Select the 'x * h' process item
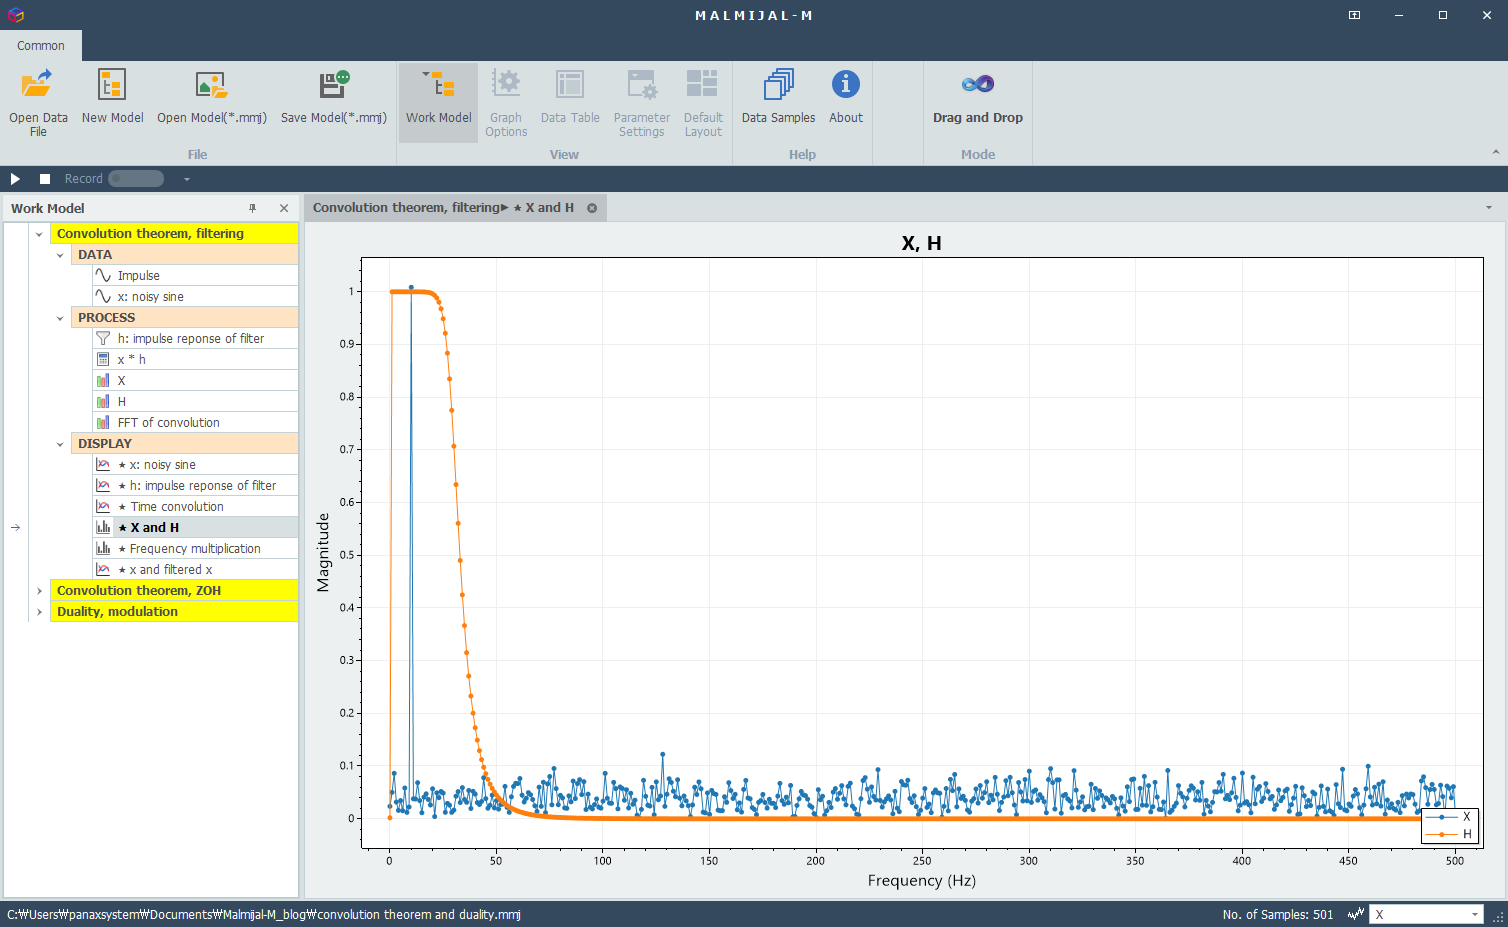The width and height of the screenshot is (1508, 927). tap(195, 360)
